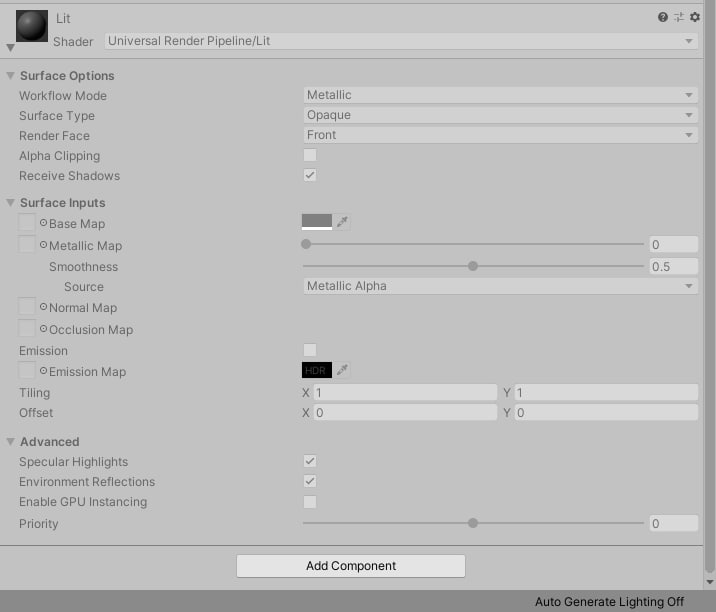Collapse the Lit material foldout arrow
716x612 pixels.
click(11, 47)
